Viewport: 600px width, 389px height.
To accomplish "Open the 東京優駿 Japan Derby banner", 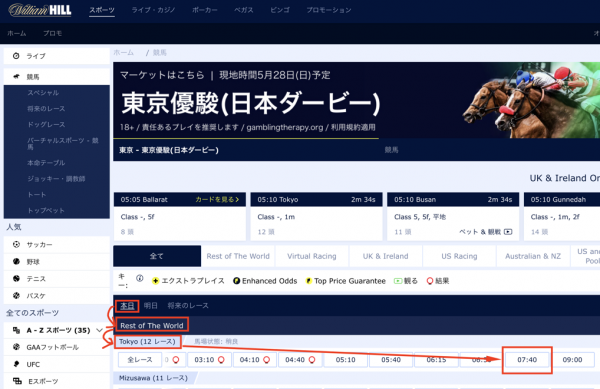I will [x=356, y=100].
